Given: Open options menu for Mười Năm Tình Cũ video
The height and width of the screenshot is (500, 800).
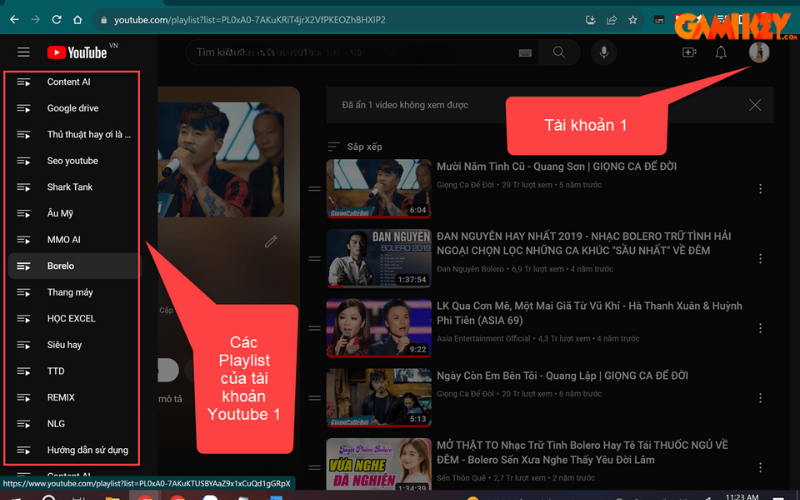Looking at the screenshot, I should pos(760,189).
